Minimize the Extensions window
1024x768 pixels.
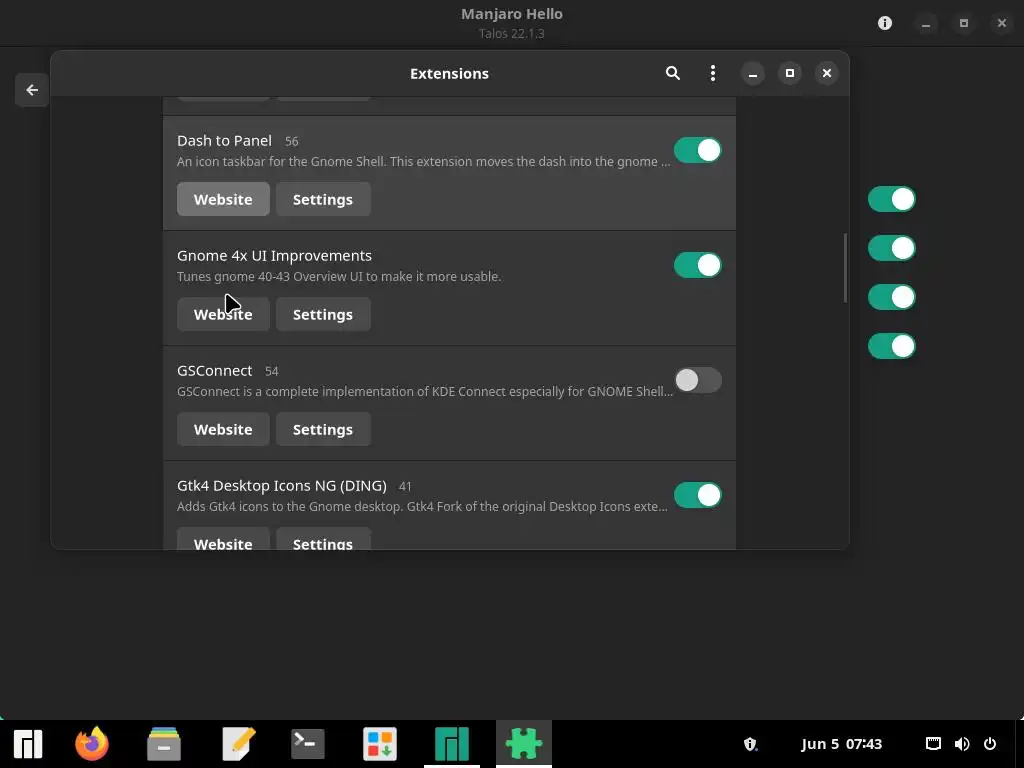(752, 73)
